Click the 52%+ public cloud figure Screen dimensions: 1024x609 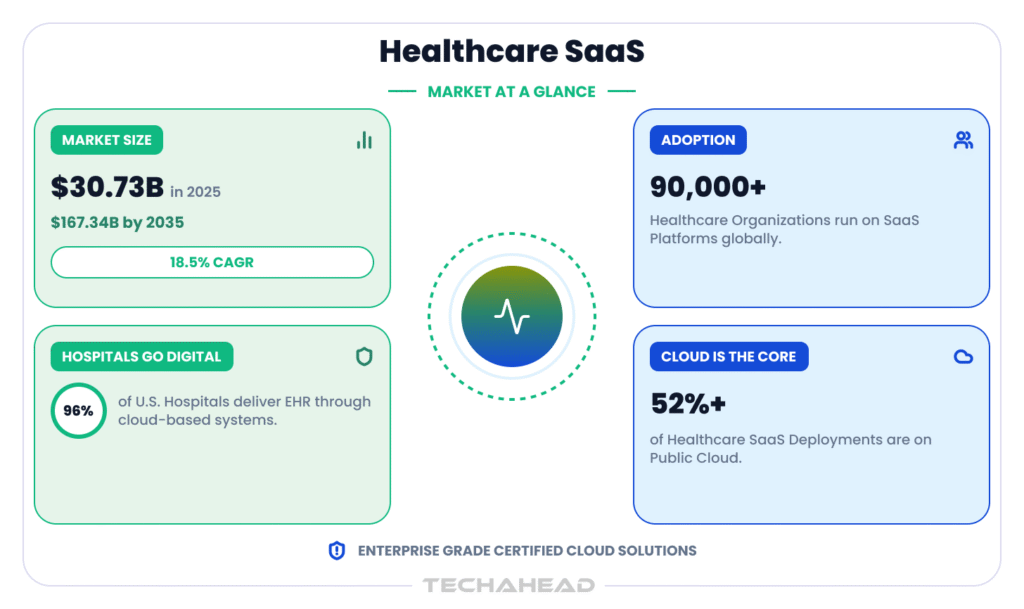click(688, 404)
